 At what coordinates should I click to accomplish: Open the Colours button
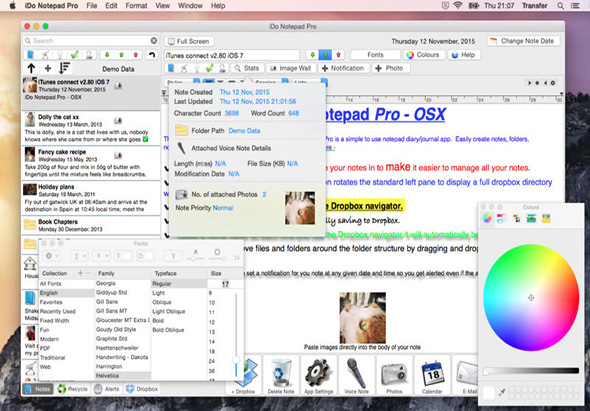coord(423,55)
